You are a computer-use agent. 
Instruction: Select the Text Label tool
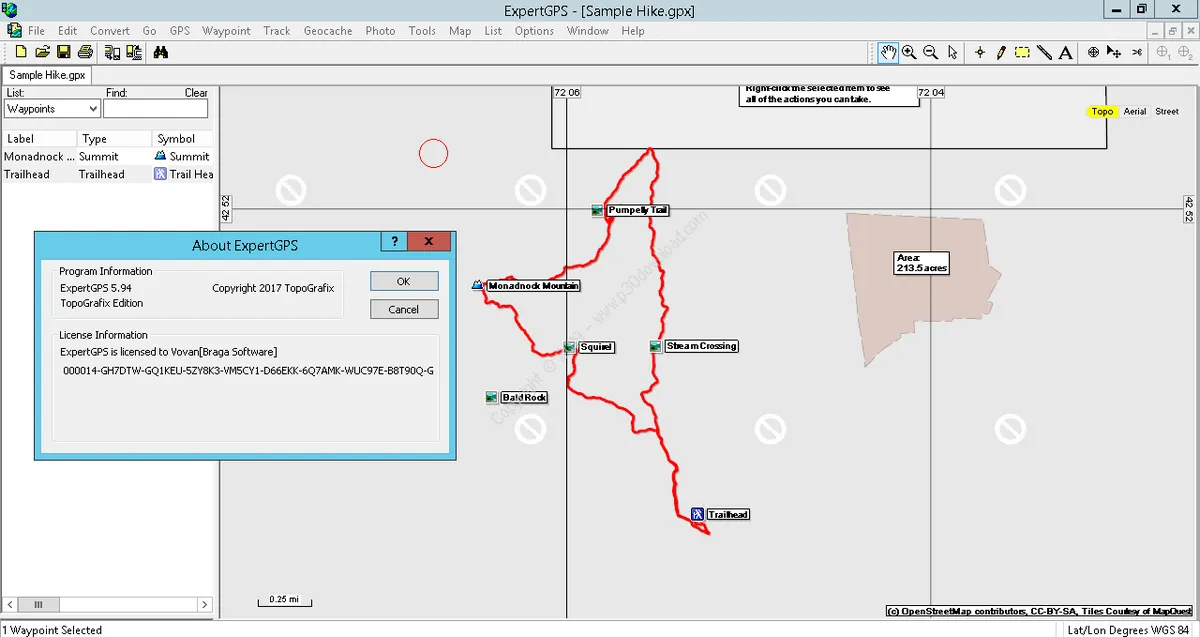(x=1065, y=52)
